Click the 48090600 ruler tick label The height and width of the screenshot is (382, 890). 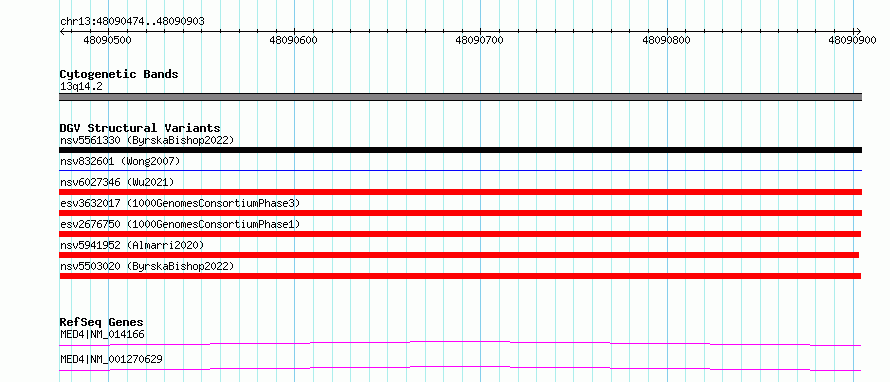293,40
